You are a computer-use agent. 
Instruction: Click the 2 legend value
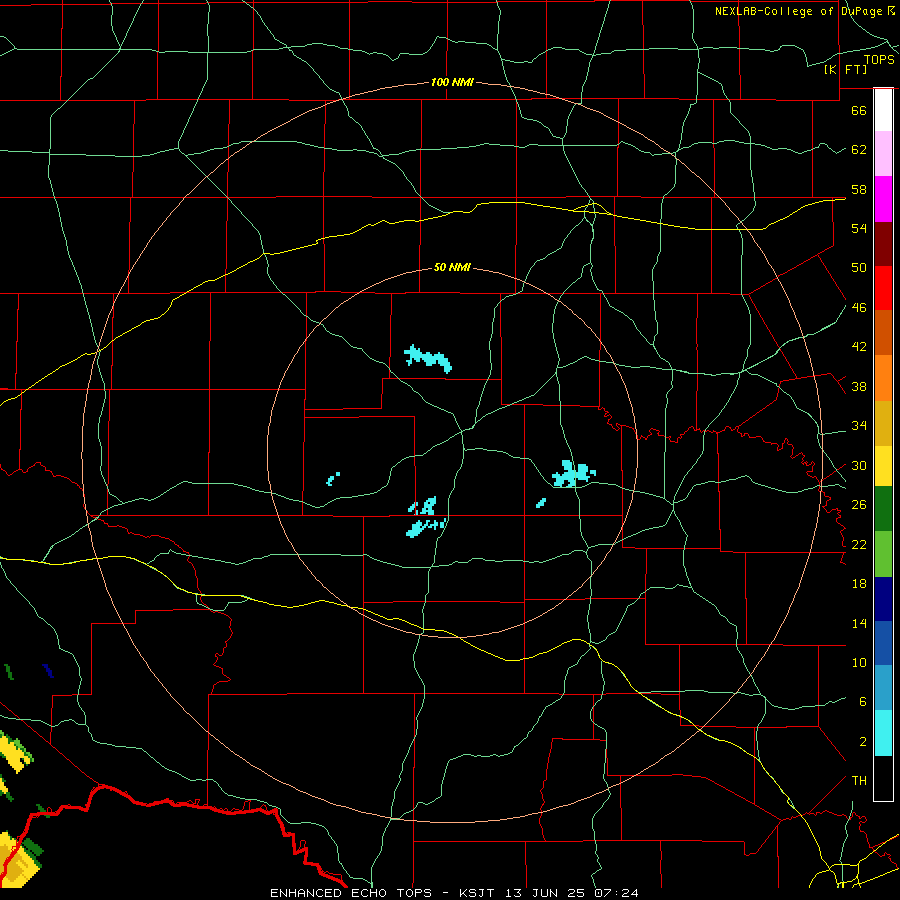click(862, 741)
